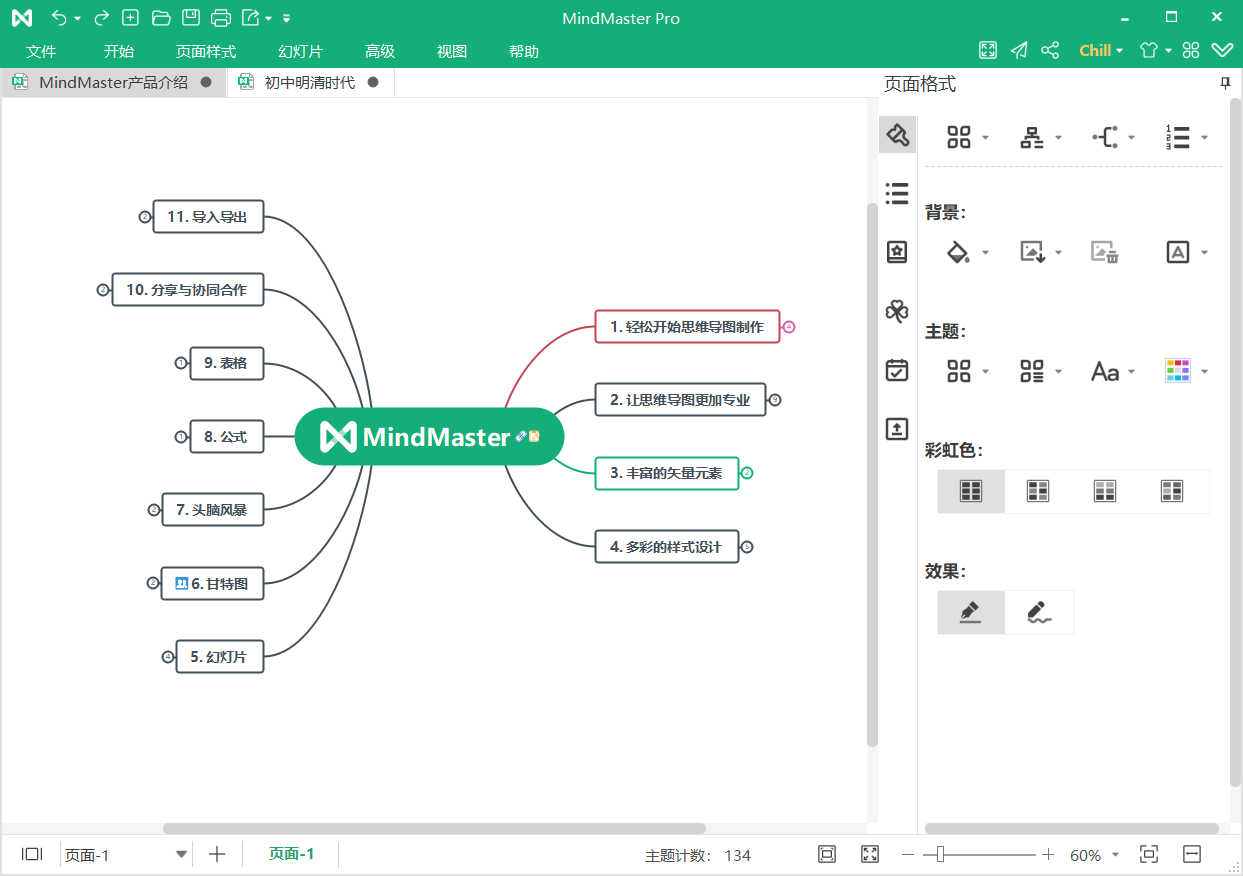This screenshot has height=876, width=1243.
Task: Open a file with the folder icon
Action: 160,18
